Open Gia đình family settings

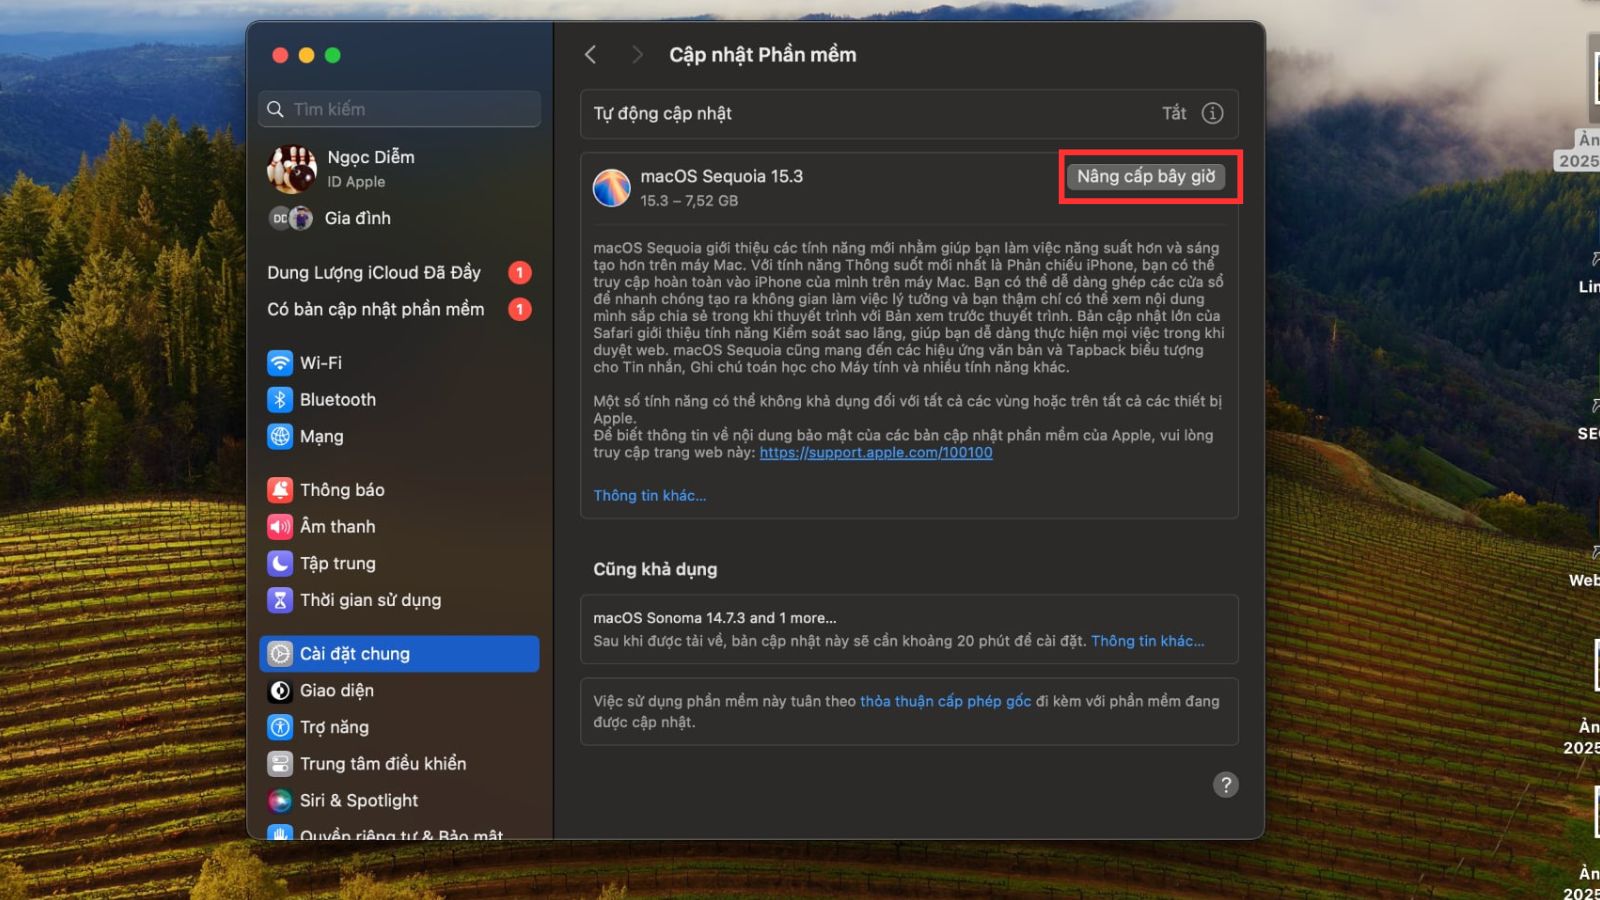pos(399,218)
